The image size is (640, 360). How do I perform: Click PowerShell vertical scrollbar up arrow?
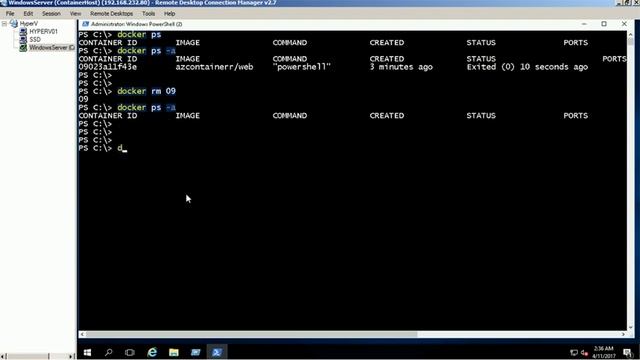tap(631, 34)
